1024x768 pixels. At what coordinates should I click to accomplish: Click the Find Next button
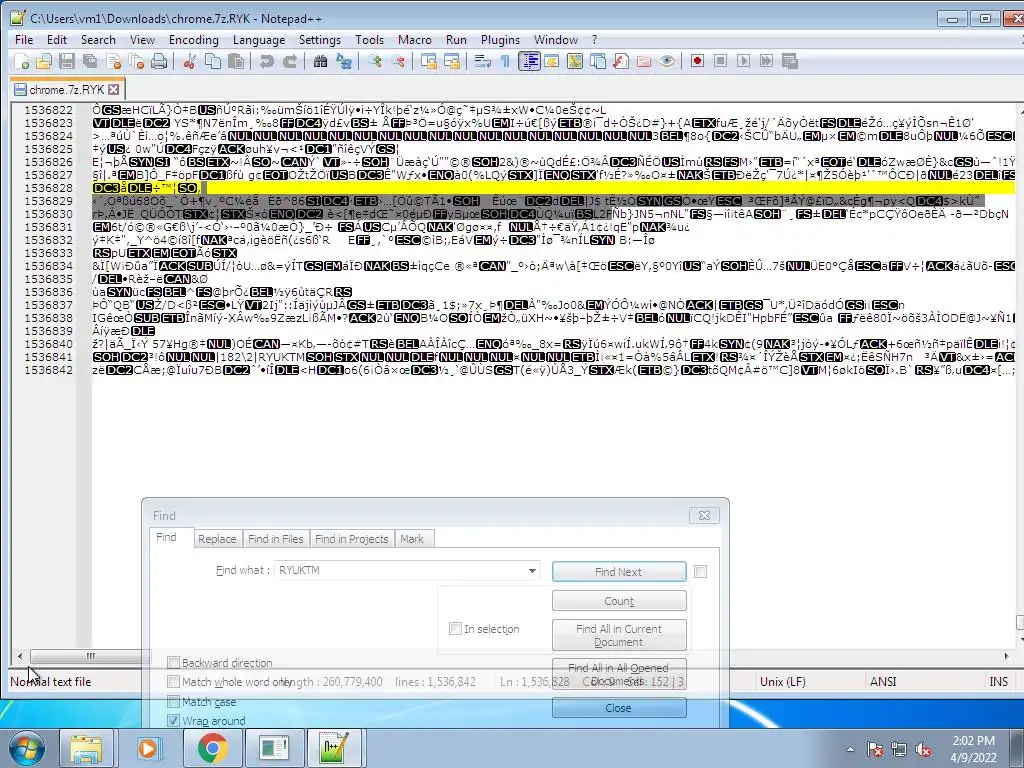tap(618, 572)
